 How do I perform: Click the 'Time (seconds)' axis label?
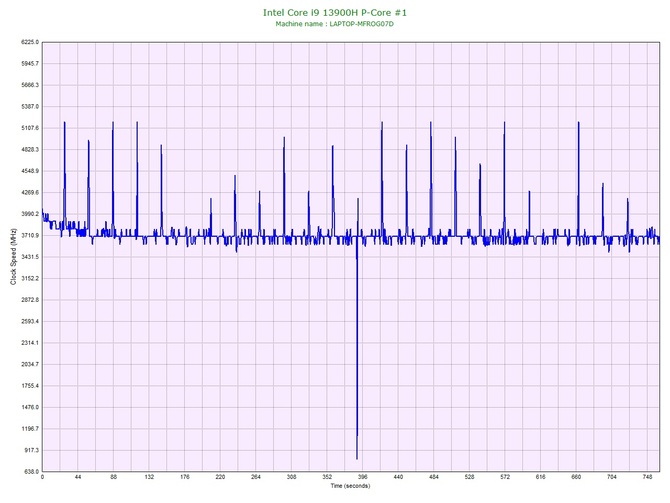(x=350, y=486)
